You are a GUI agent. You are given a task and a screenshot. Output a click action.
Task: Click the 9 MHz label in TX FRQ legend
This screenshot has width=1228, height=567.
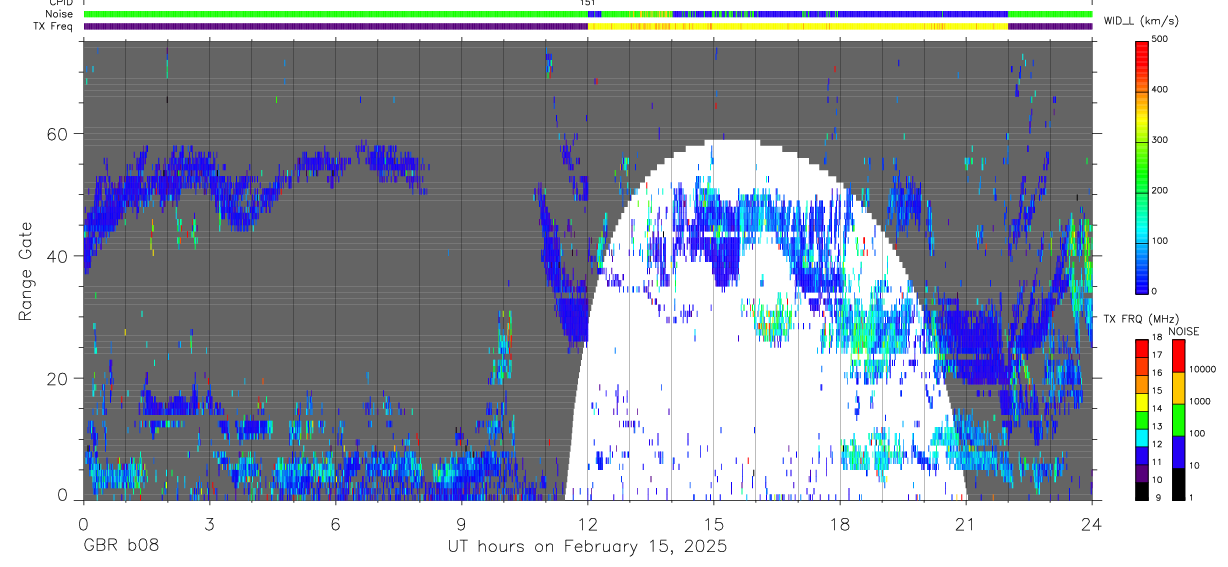tap(1156, 498)
